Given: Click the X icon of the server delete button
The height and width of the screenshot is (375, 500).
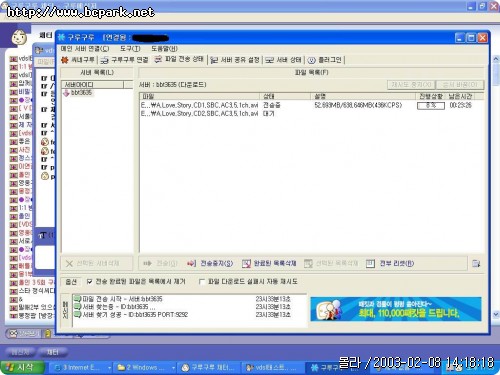Looking at the screenshot, I should 69,264.
